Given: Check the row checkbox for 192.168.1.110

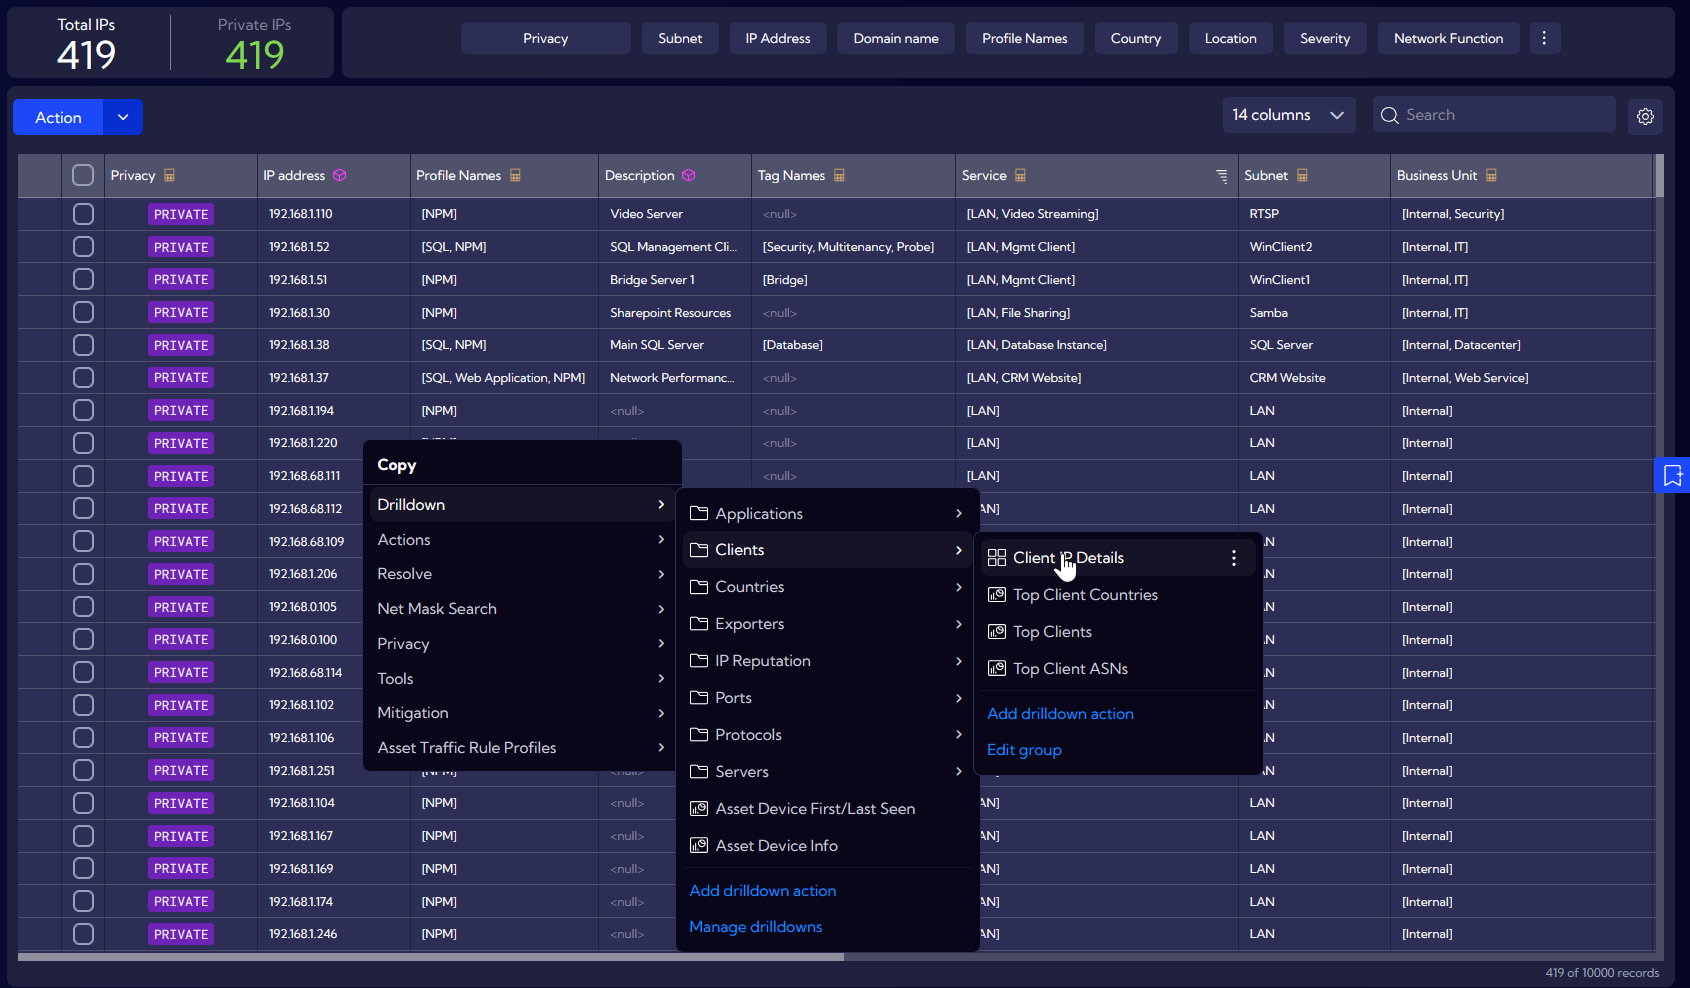Looking at the screenshot, I should pyautogui.click(x=83, y=214).
